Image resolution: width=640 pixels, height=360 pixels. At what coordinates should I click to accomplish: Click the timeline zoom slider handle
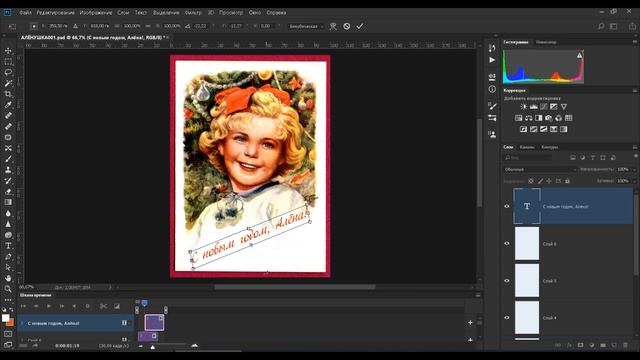click(153, 347)
